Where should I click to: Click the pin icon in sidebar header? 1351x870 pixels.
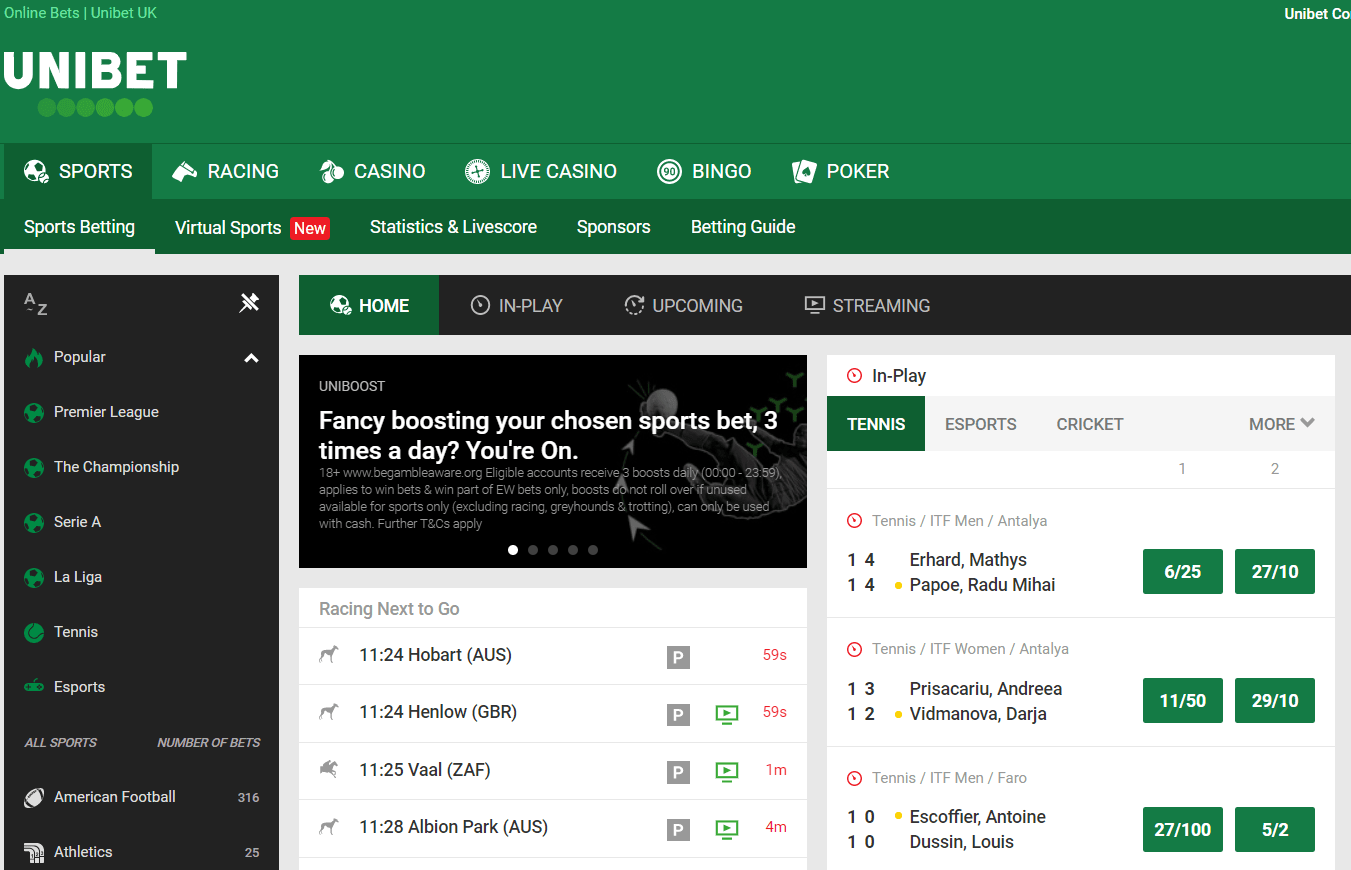click(x=249, y=303)
